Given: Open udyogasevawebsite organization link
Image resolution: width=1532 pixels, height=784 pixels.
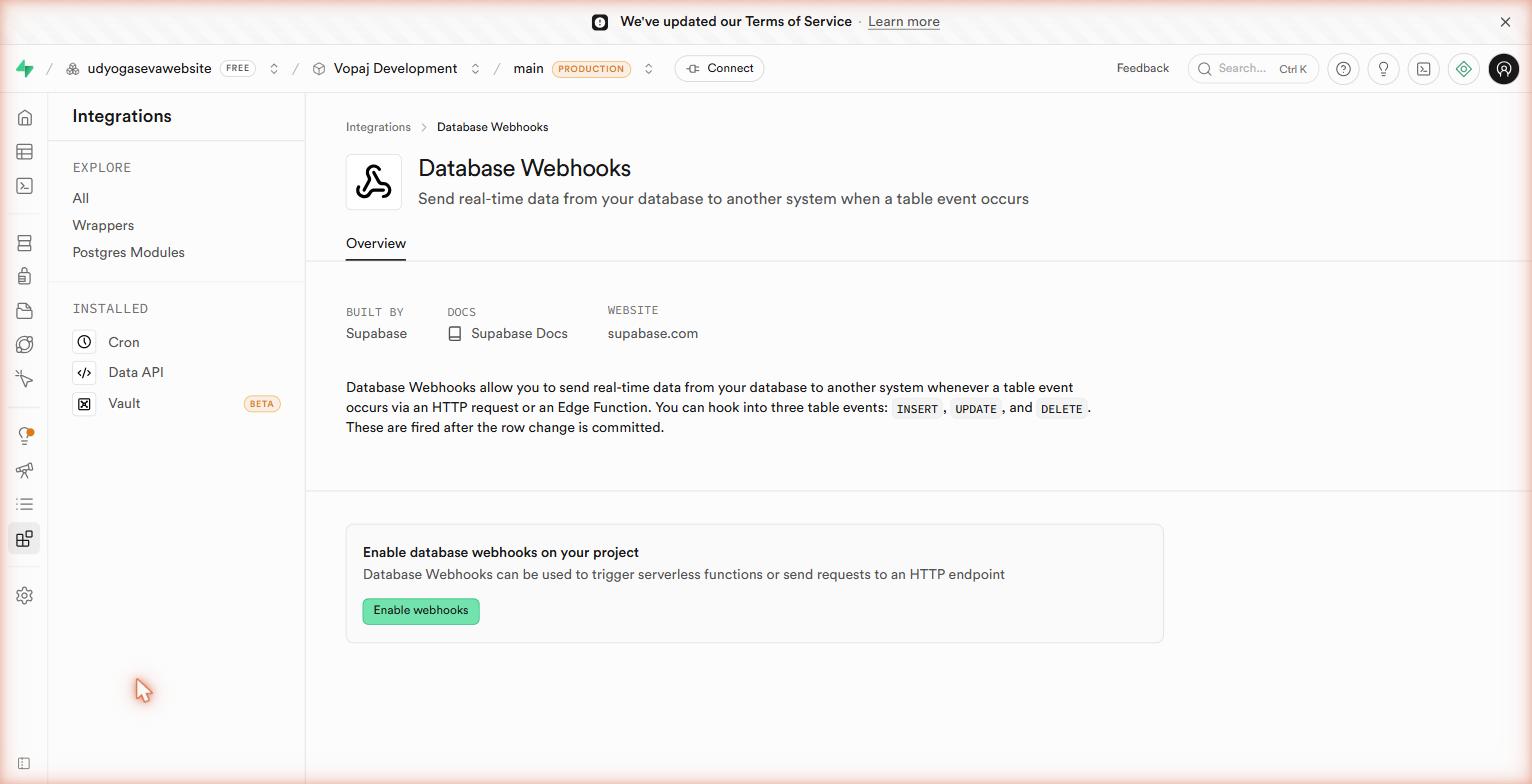Looking at the screenshot, I should pos(149,69).
